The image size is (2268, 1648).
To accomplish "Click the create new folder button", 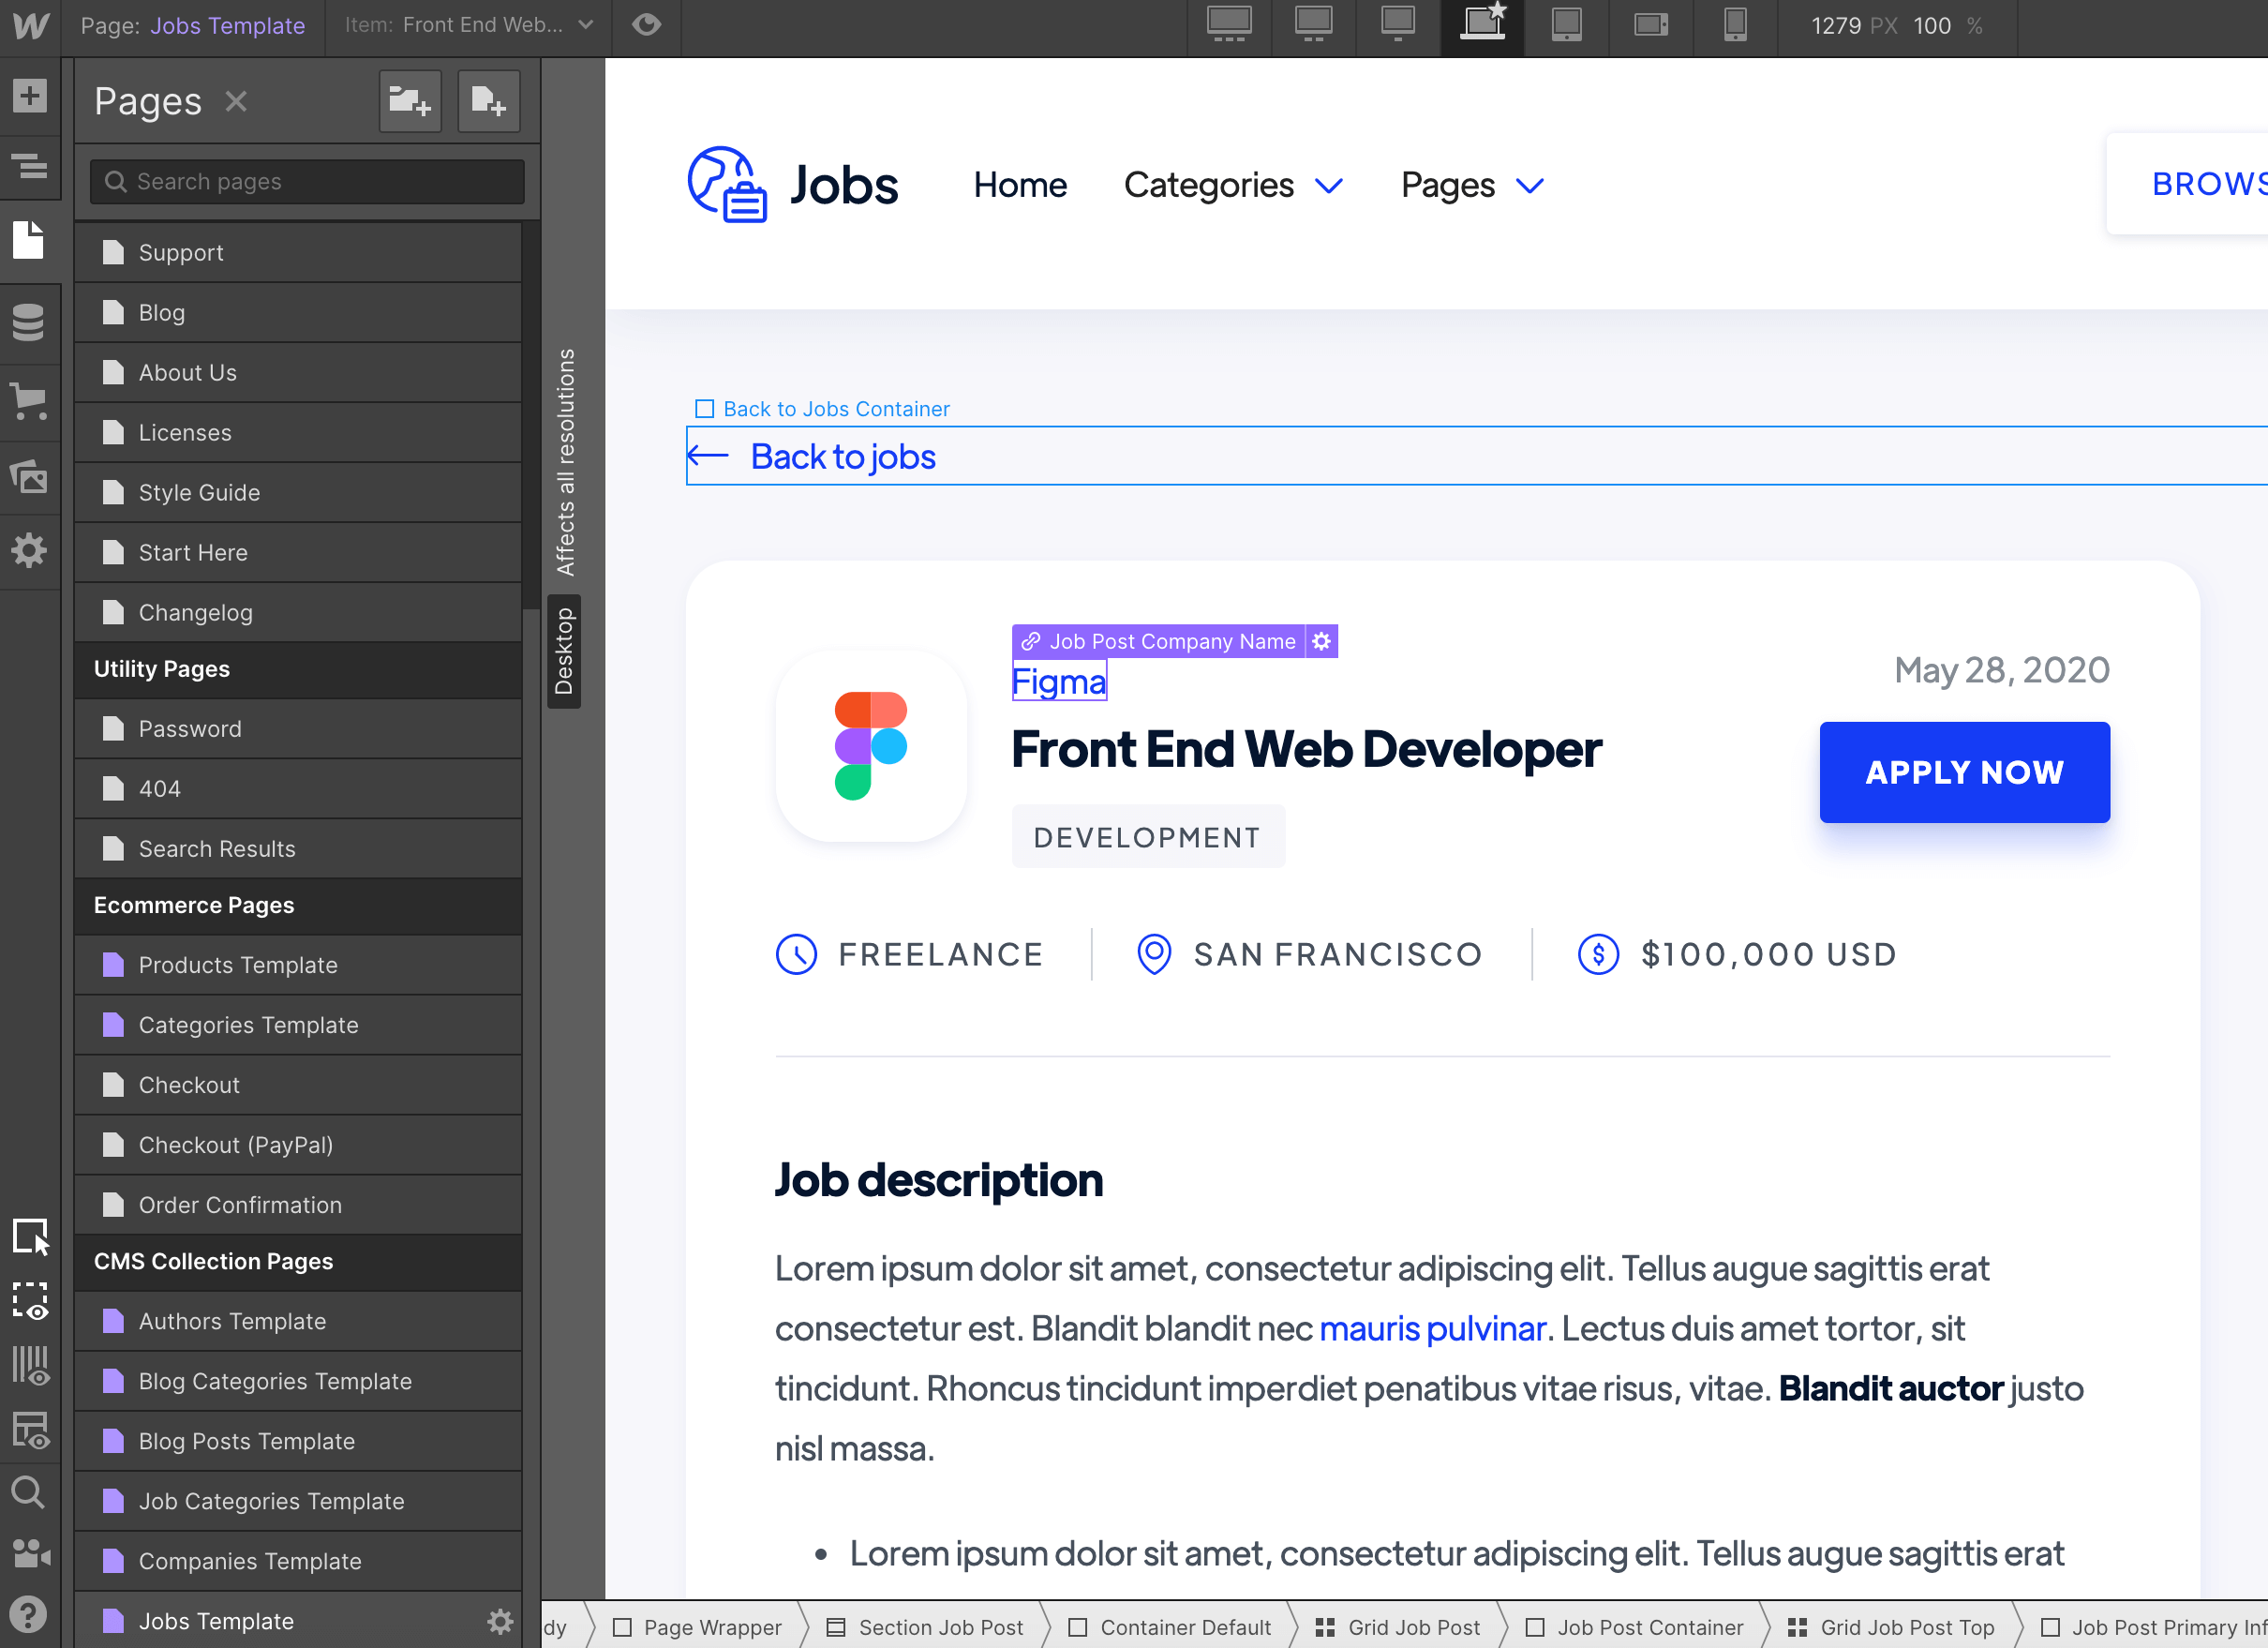I will pyautogui.click(x=410, y=101).
